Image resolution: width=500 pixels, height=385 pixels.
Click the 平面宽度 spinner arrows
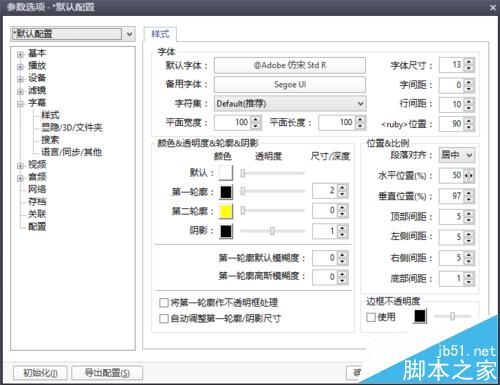click(256, 122)
